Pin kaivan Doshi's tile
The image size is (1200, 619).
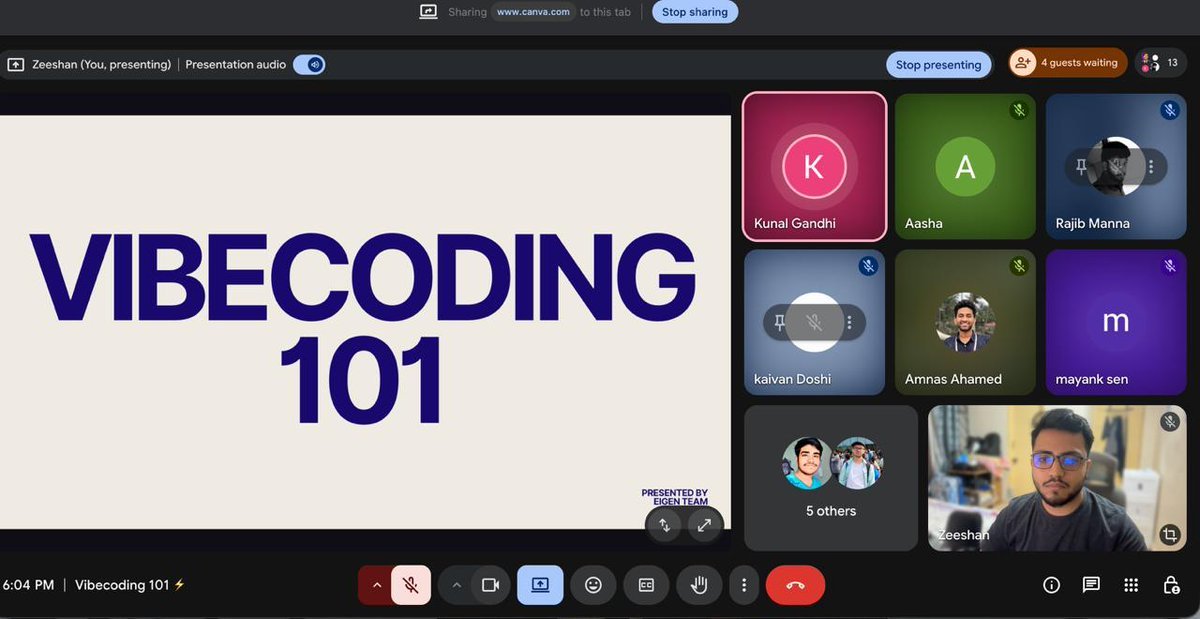coord(780,322)
